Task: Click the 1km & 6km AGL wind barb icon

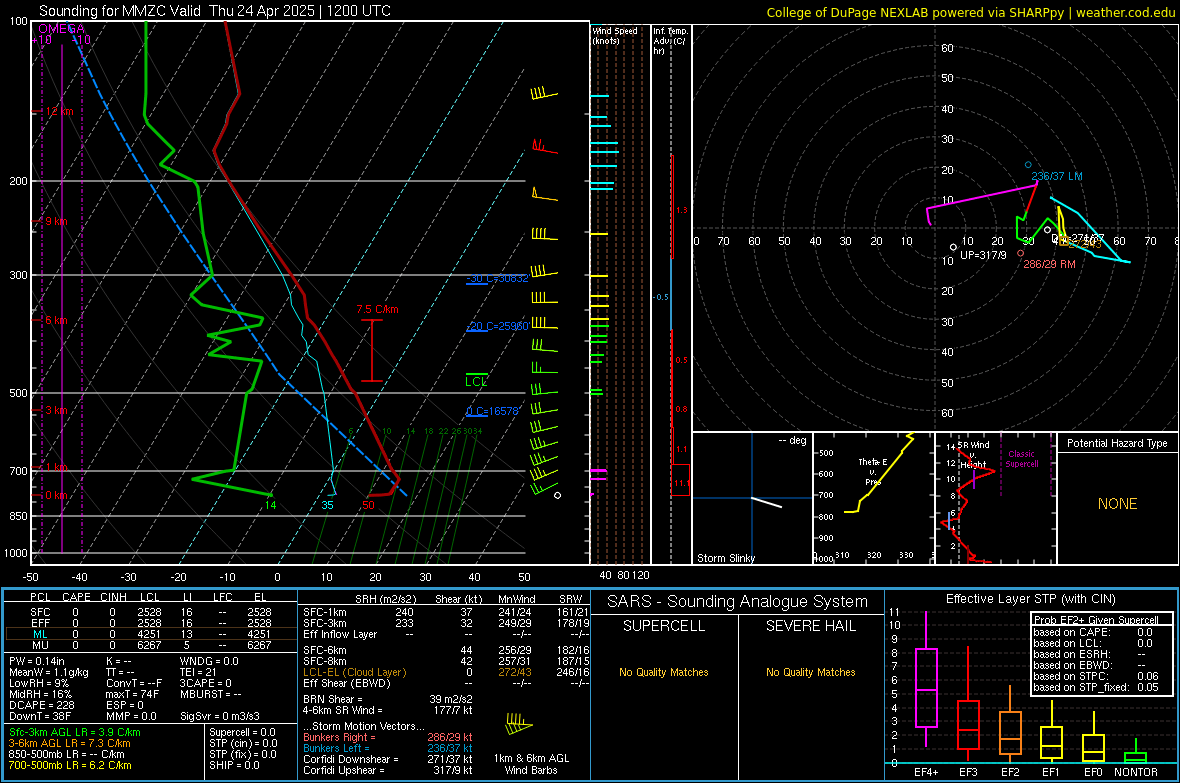Action: [x=519, y=724]
